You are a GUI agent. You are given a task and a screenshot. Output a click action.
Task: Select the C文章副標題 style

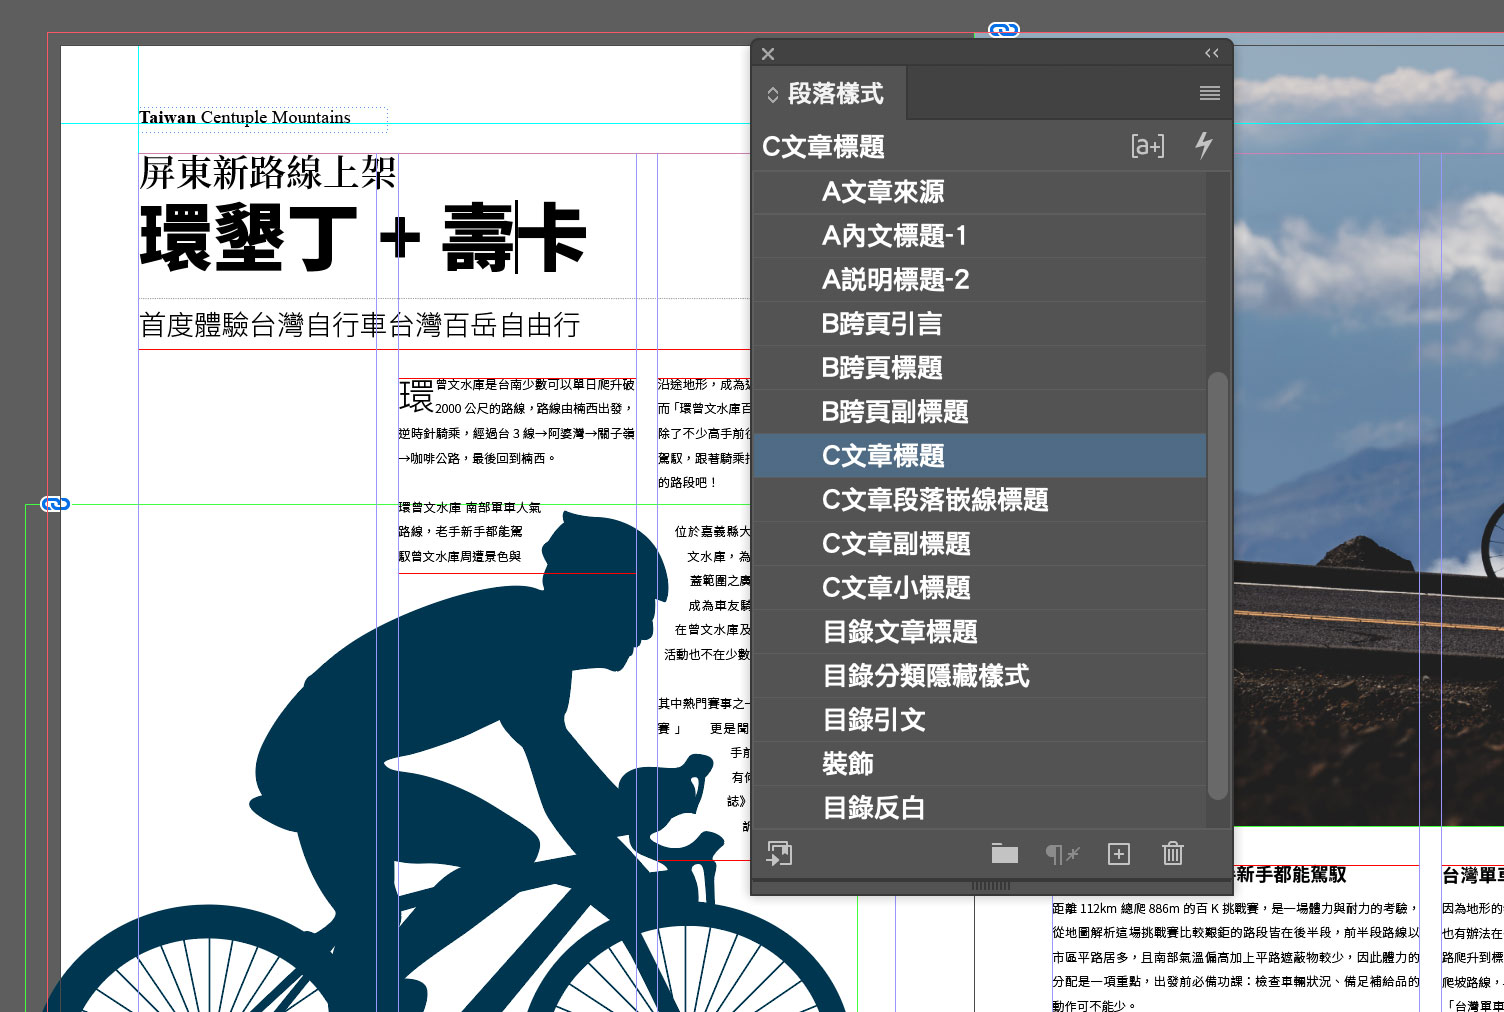[895, 544]
